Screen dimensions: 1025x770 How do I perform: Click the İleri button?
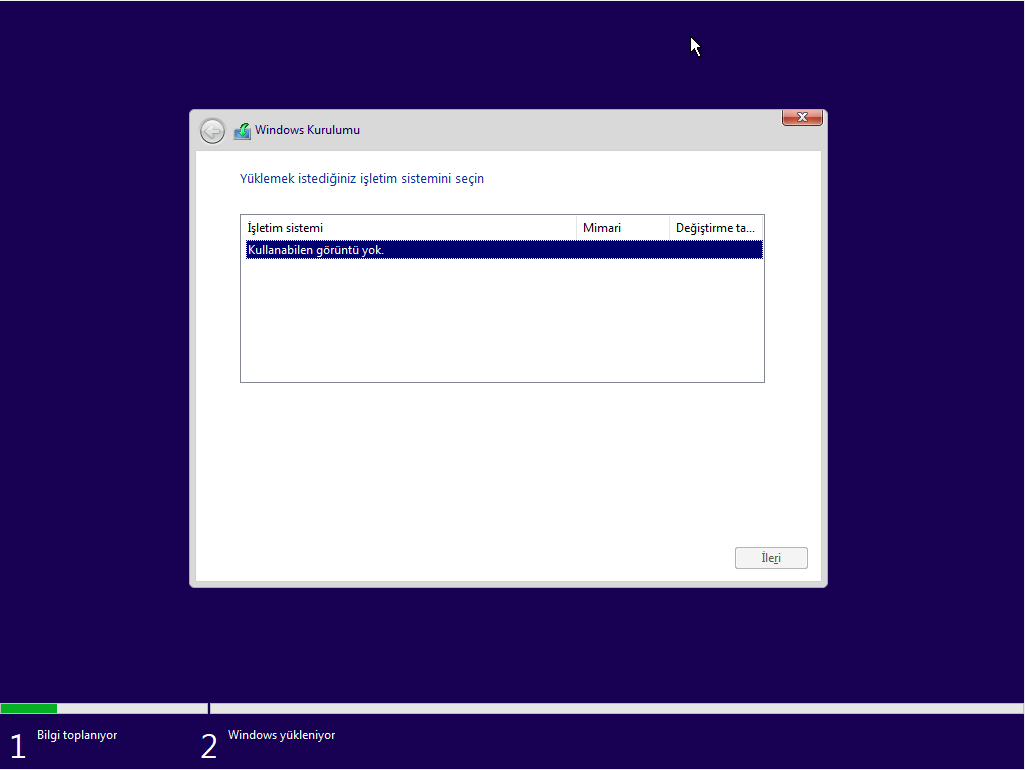point(771,558)
